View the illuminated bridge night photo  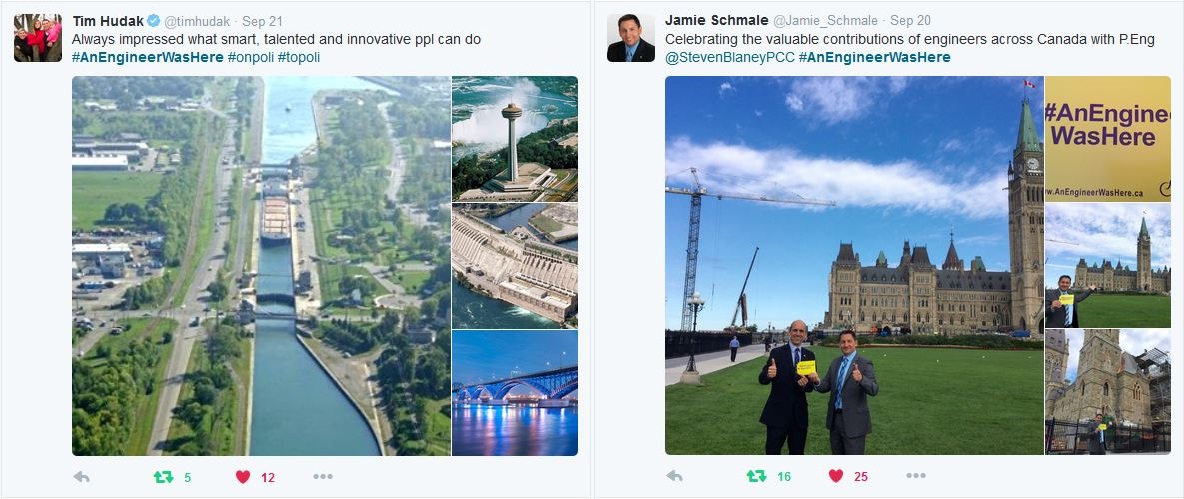515,393
